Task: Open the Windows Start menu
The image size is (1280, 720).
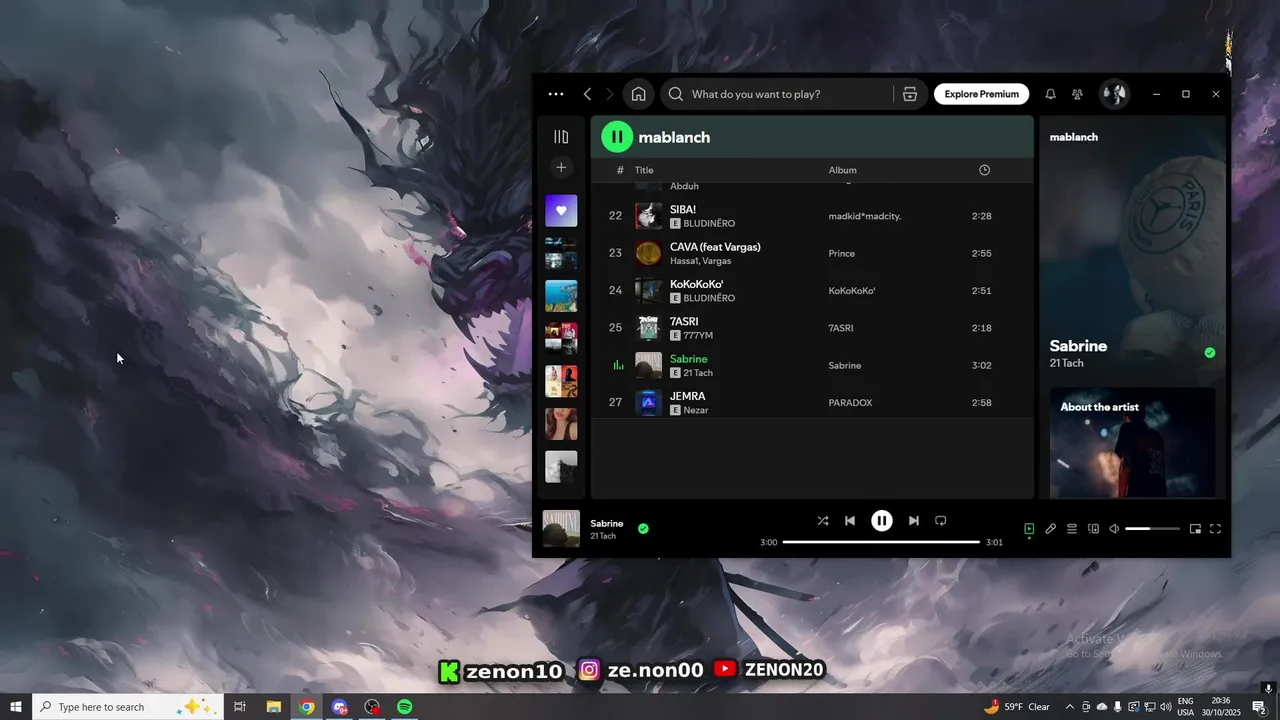Action: pos(16,707)
